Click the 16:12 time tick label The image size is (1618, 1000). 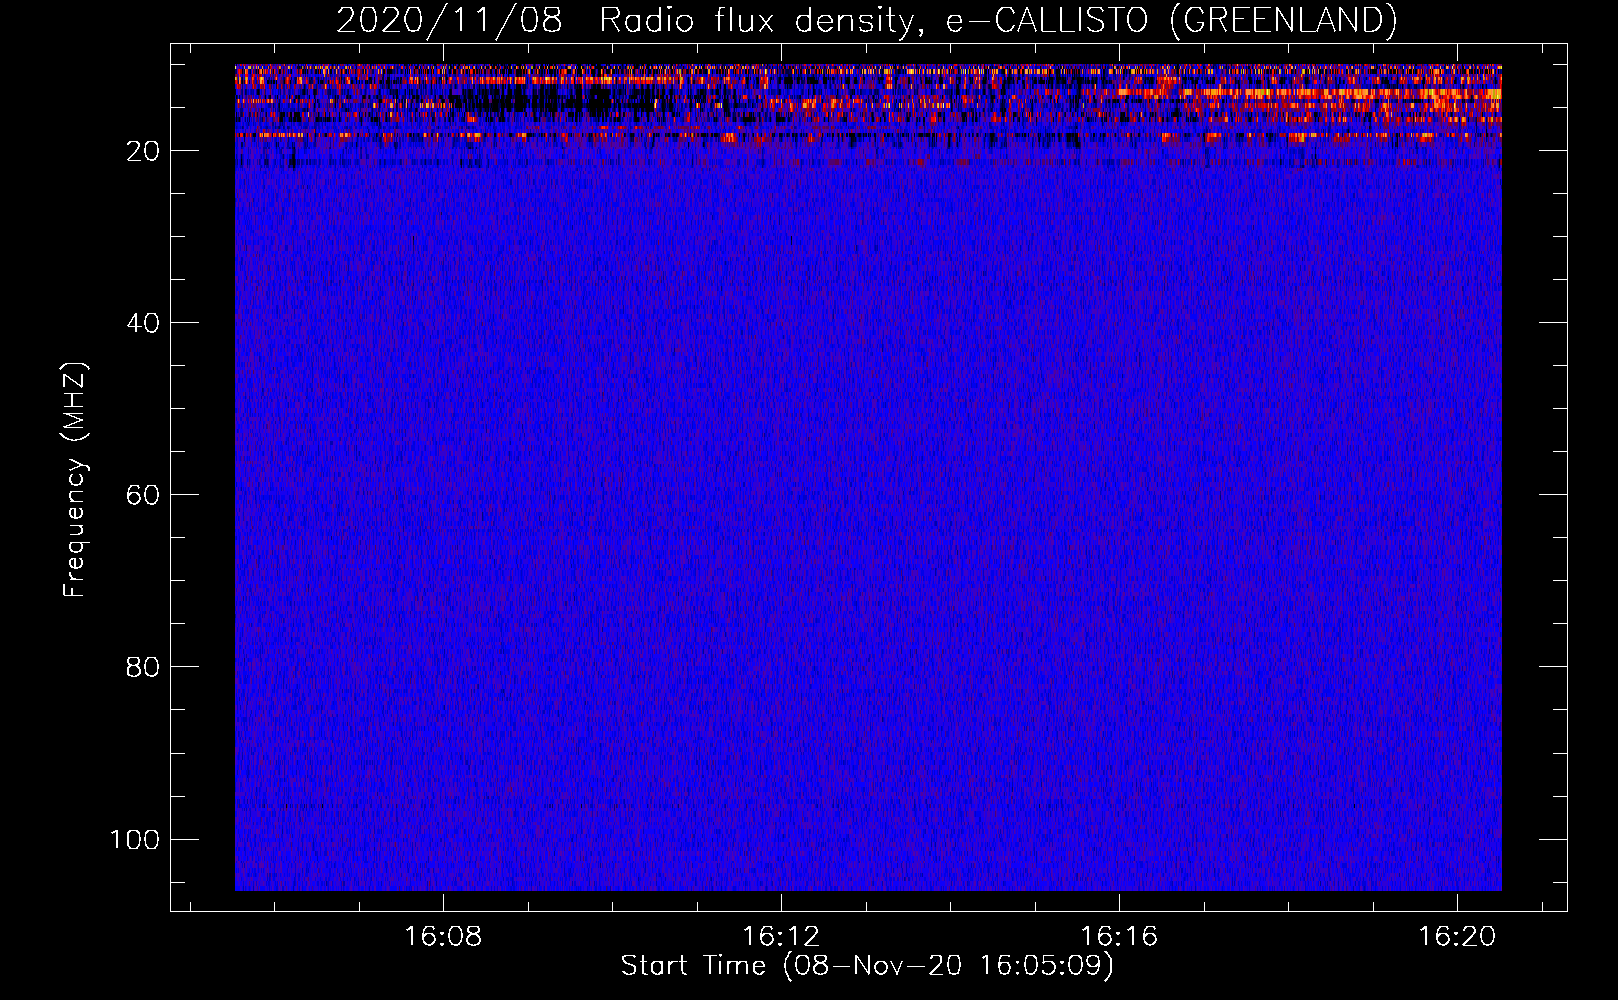(781, 936)
